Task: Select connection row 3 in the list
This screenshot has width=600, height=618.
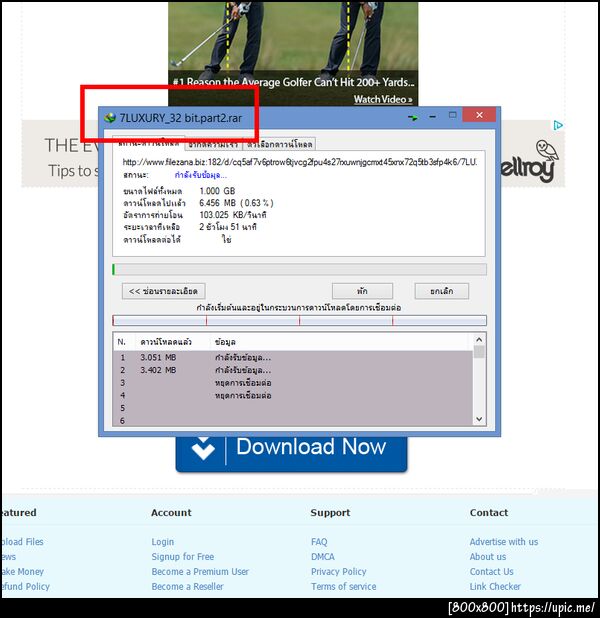Action: [x=293, y=383]
